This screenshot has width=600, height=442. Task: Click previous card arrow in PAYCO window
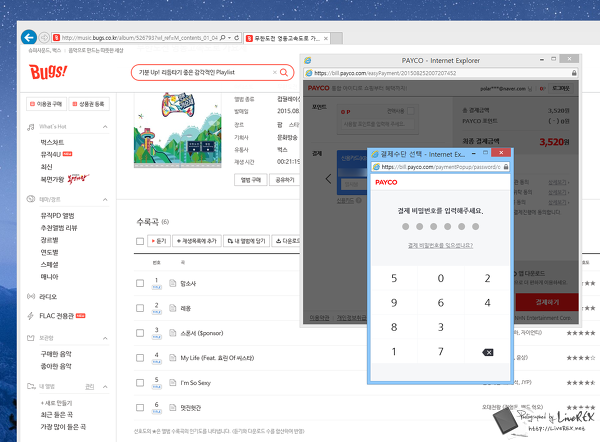328,179
